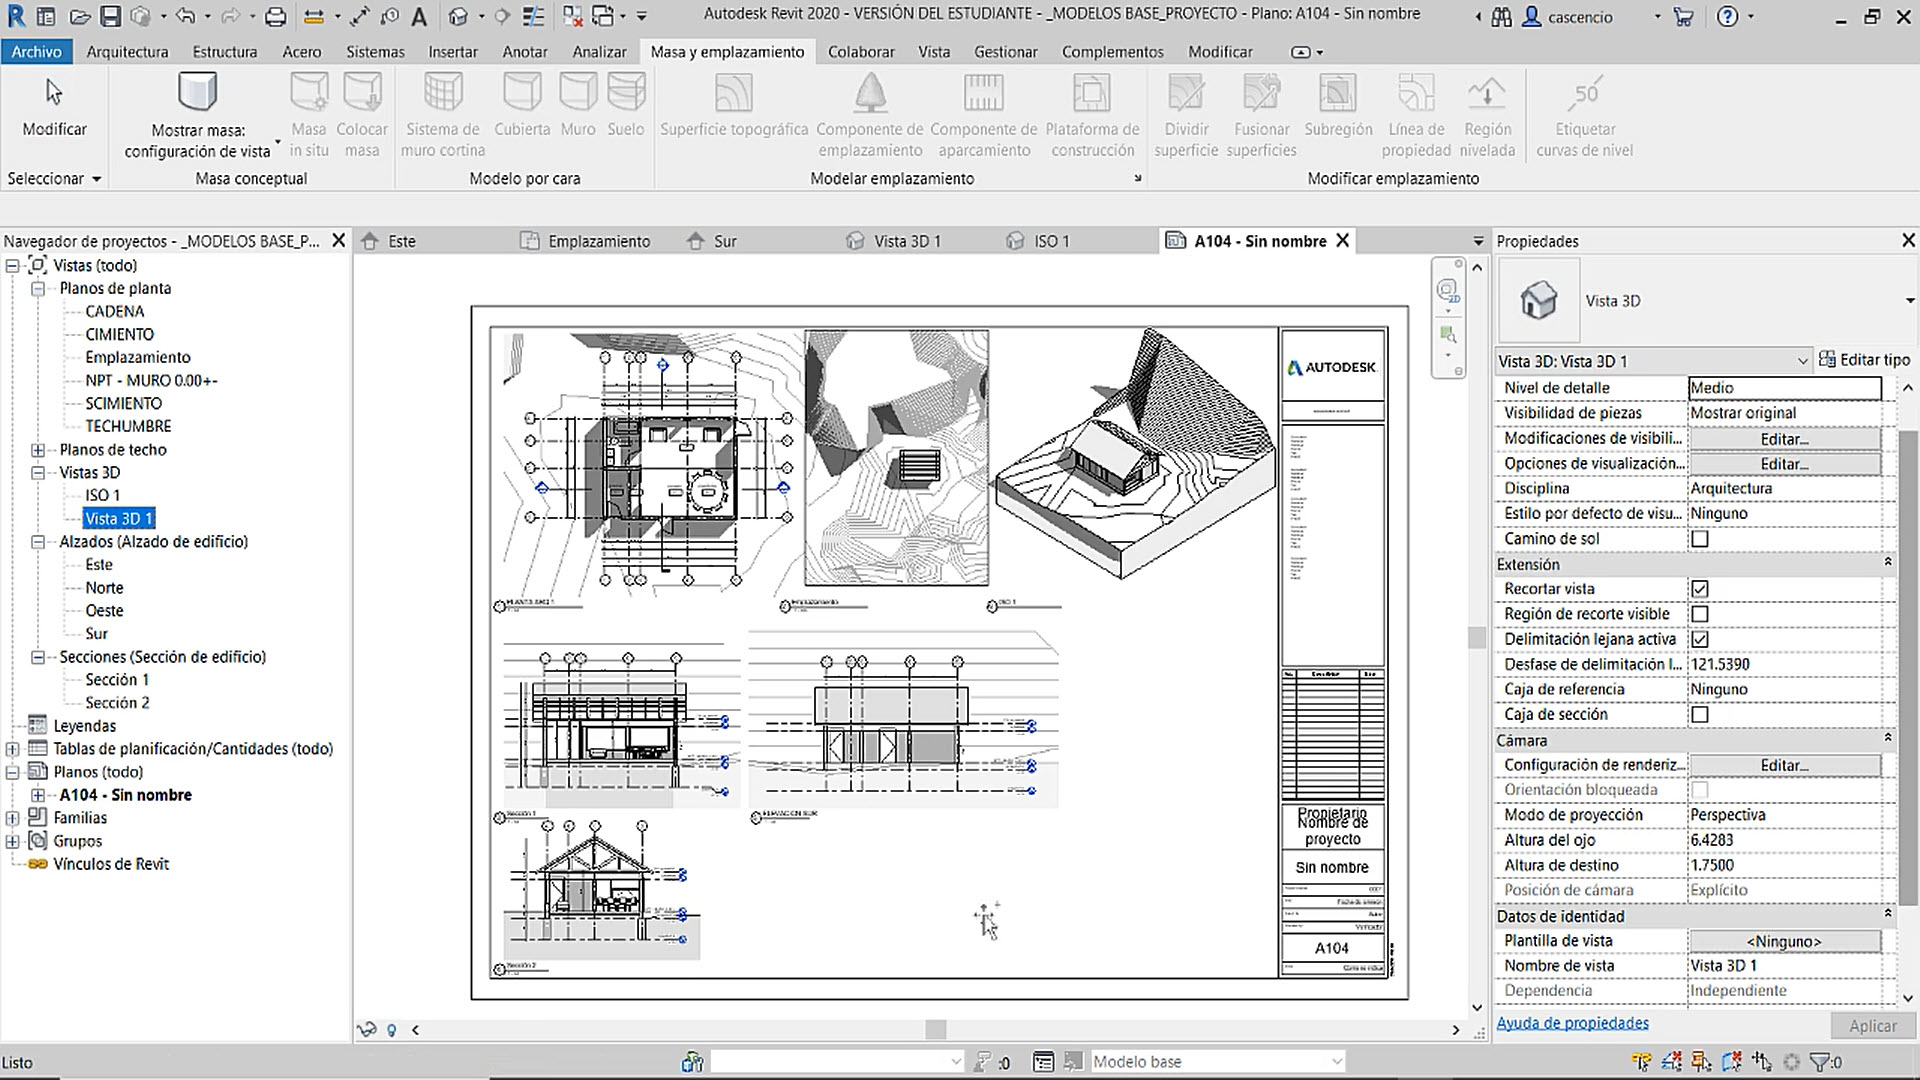Open the shopping cart icon in title bar
1920x1080 pixels.
click(1683, 16)
